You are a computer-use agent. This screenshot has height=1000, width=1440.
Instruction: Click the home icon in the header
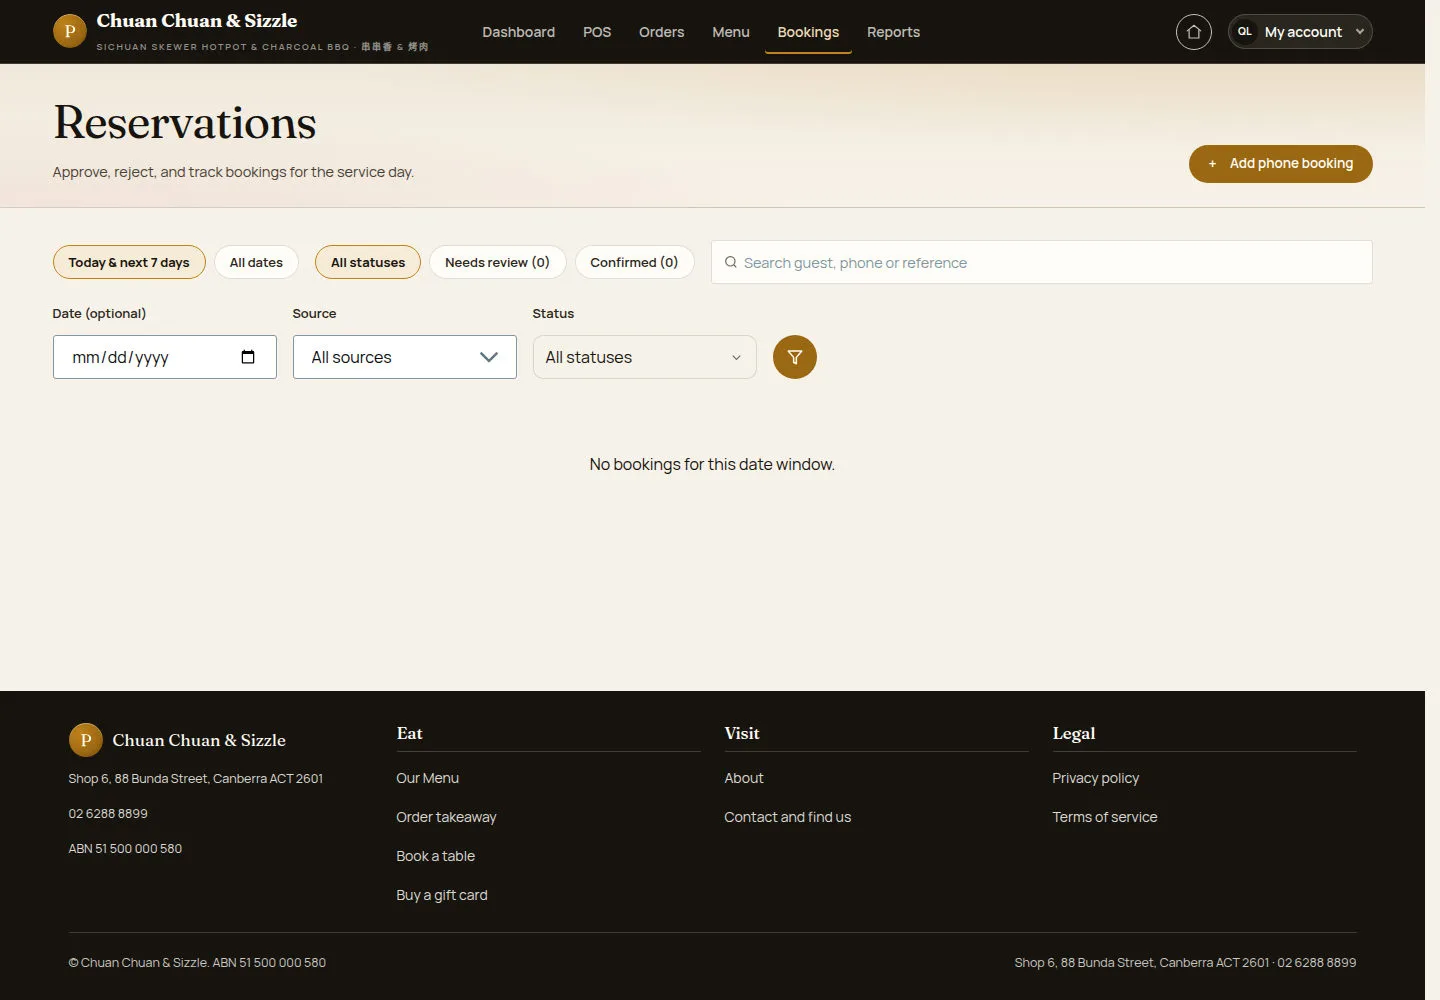(1193, 32)
